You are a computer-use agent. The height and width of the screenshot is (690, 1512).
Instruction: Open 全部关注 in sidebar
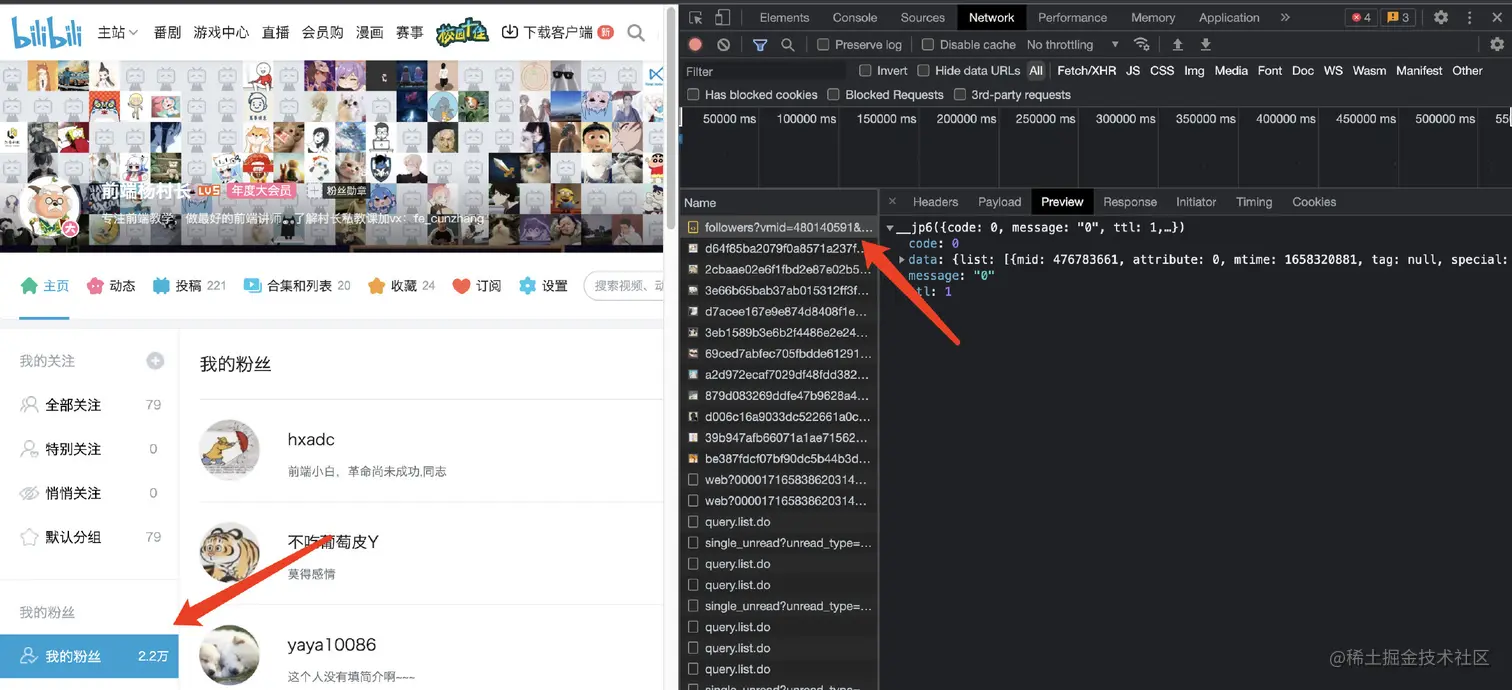[x=90, y=405]
